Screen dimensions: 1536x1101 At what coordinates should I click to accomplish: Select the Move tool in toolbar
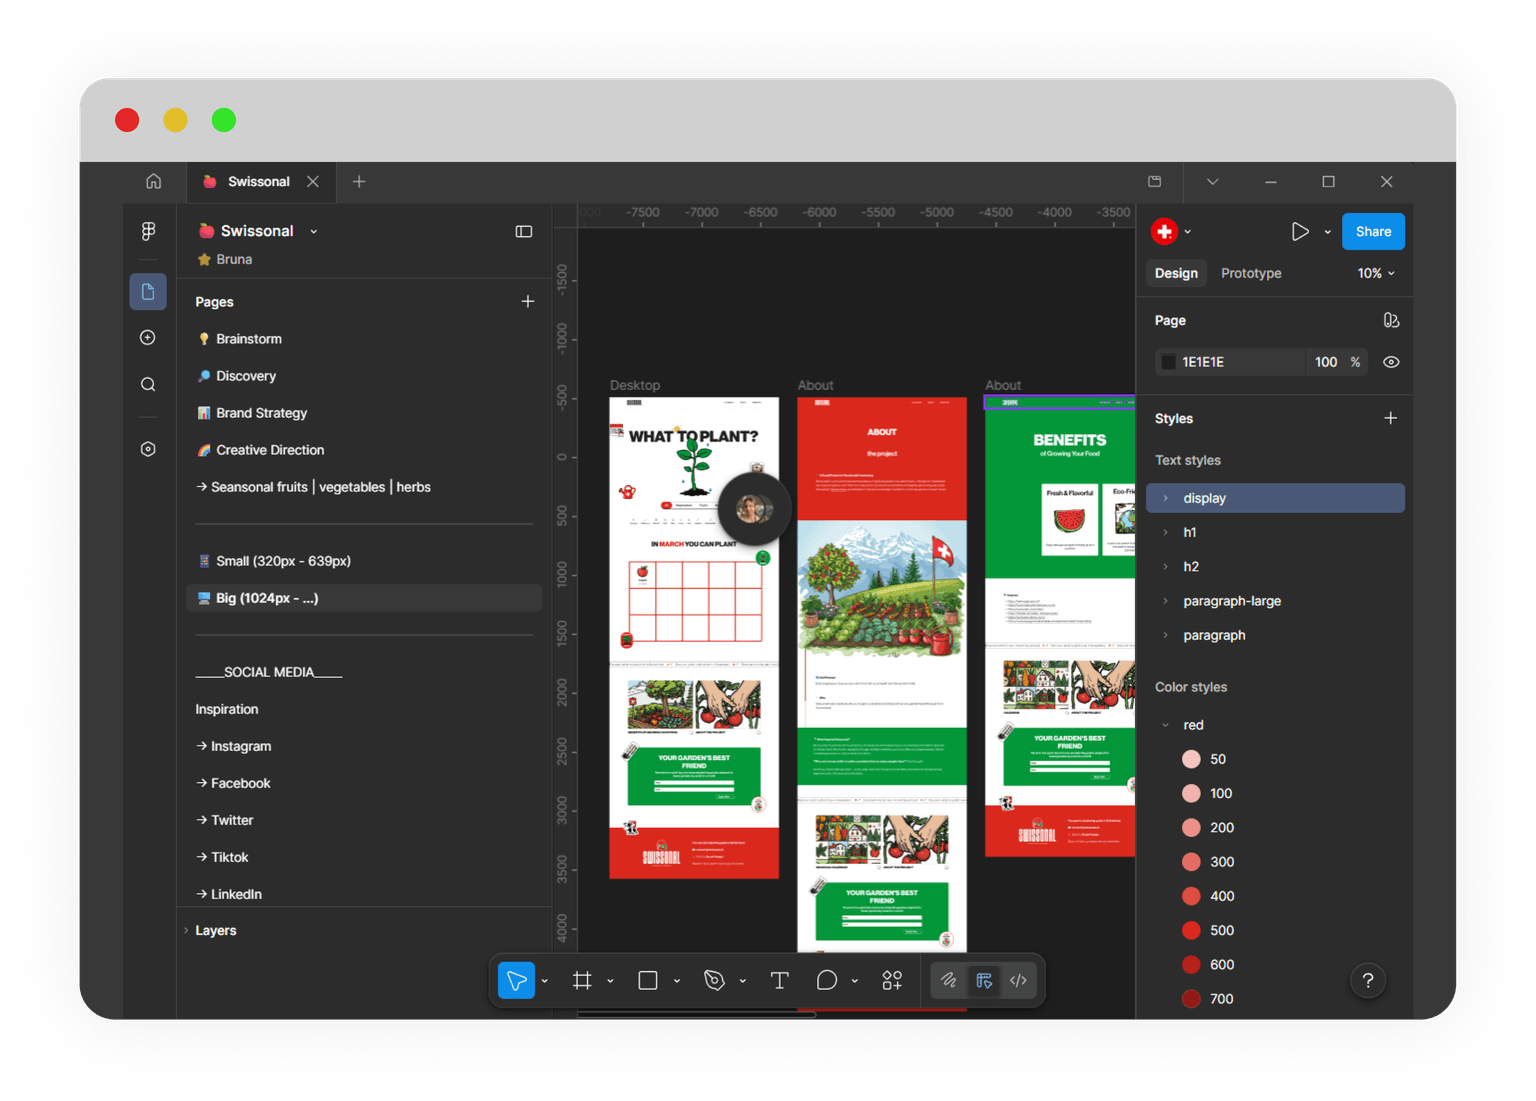(517, 981)
